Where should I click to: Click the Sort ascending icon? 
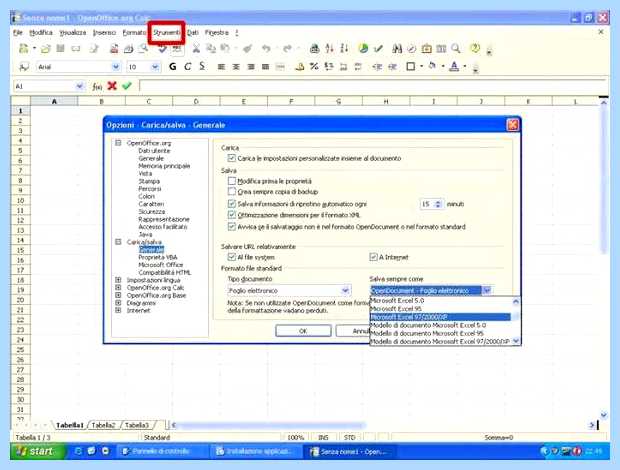[329, 49]
